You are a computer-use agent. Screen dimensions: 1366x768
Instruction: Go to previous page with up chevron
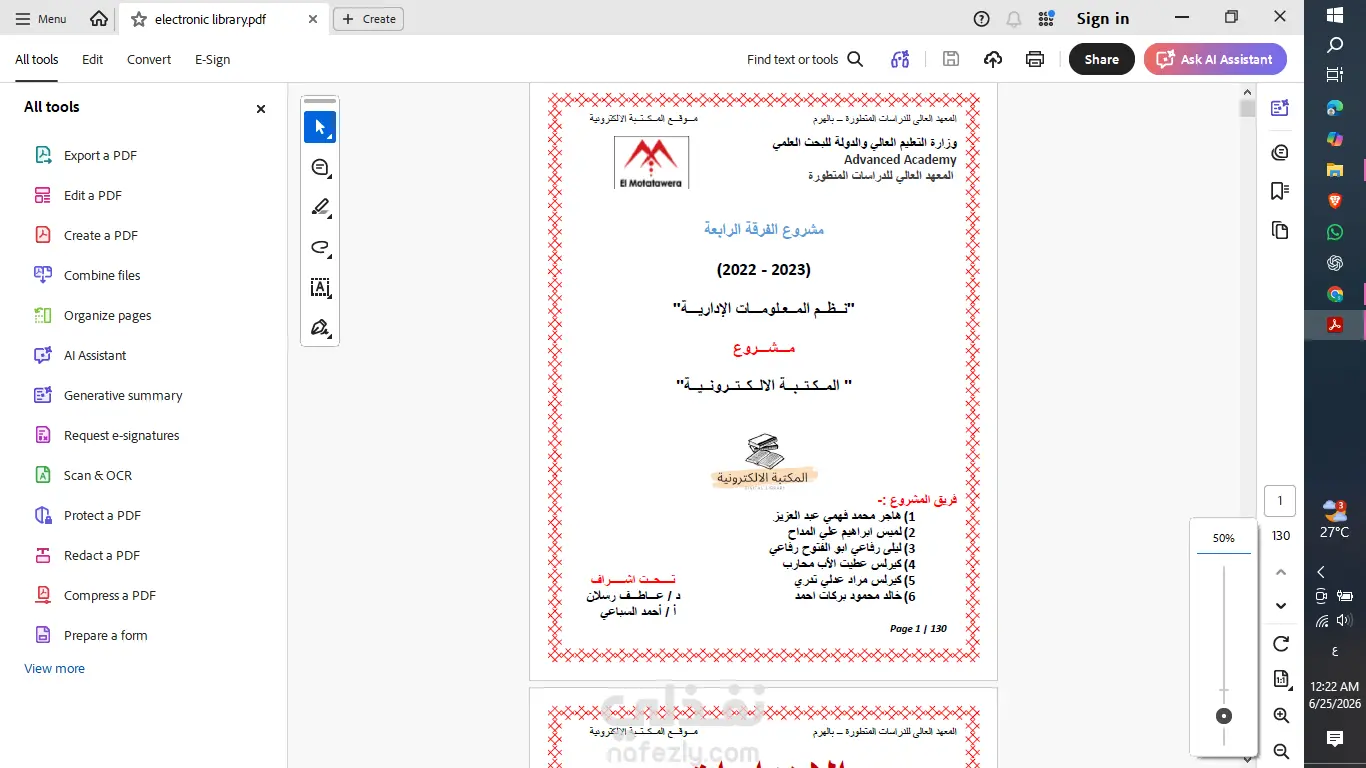1281,572
